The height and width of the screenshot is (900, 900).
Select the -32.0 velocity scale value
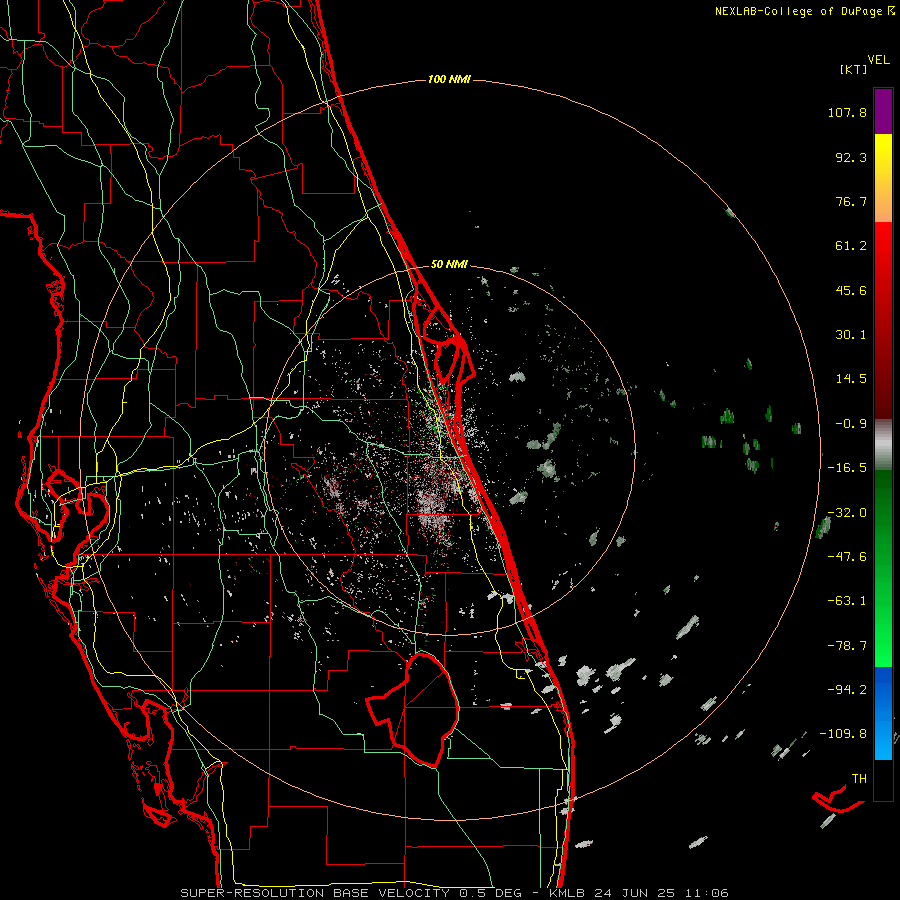pyautogui.click(x=847, y=513)
